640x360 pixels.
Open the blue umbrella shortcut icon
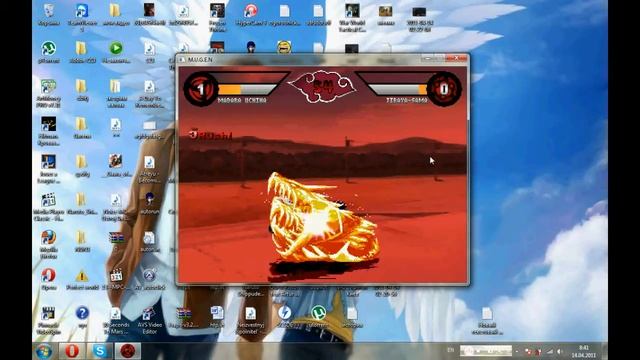pos(82,11)
